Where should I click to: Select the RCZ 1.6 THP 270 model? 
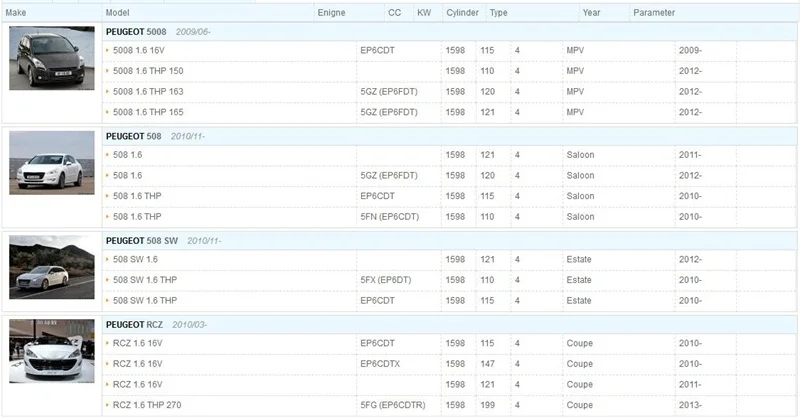[x=147, y=405]
